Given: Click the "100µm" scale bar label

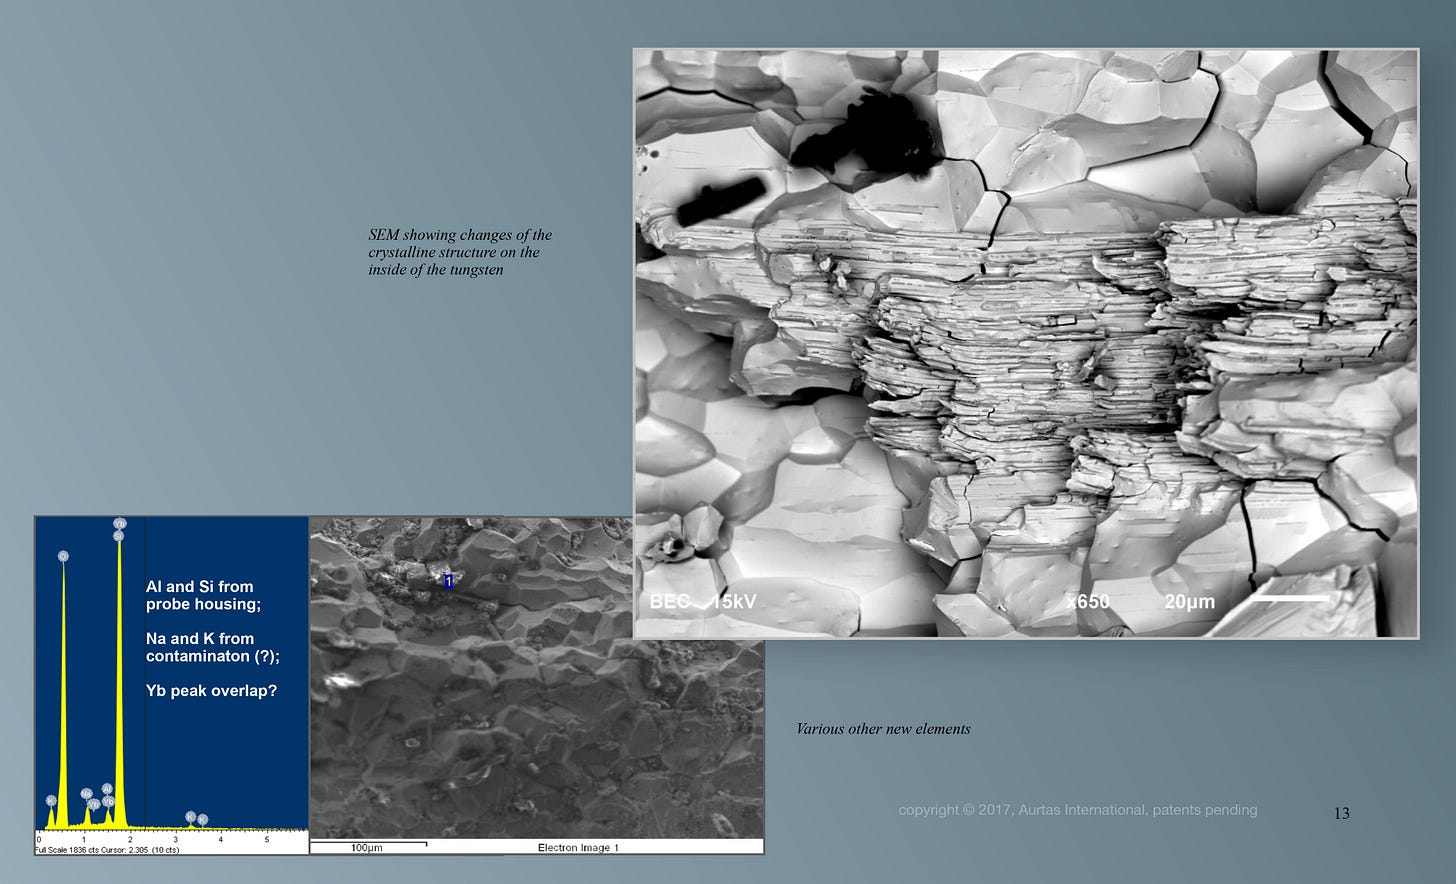Looking at the screenshot, I should click(x=367, y=848).
